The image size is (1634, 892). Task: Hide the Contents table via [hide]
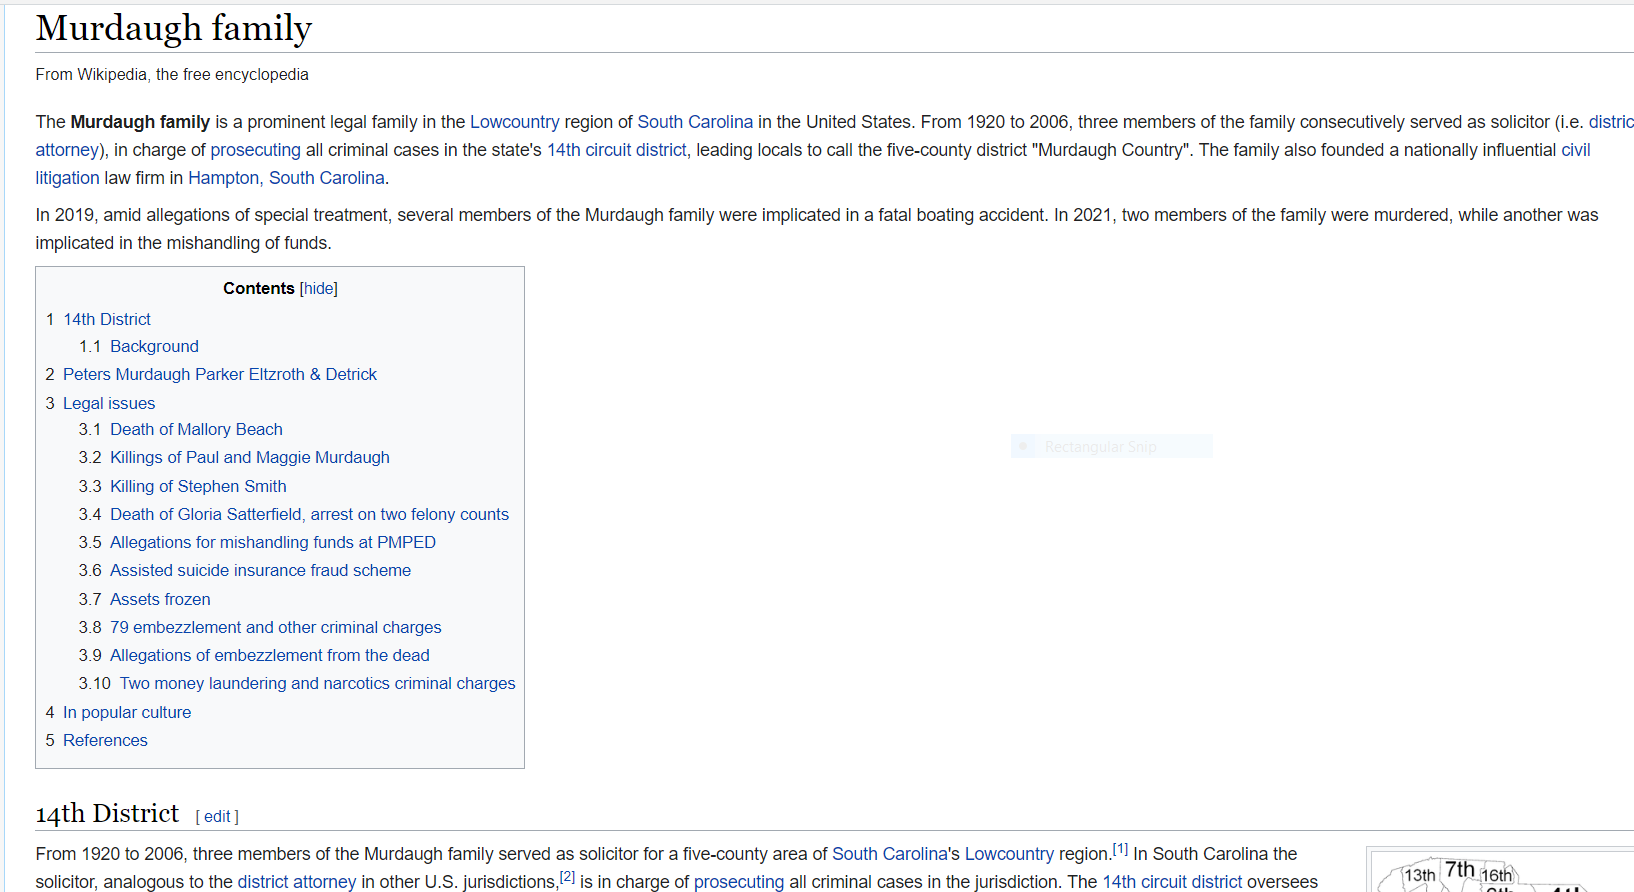click(x=319, y=288)
